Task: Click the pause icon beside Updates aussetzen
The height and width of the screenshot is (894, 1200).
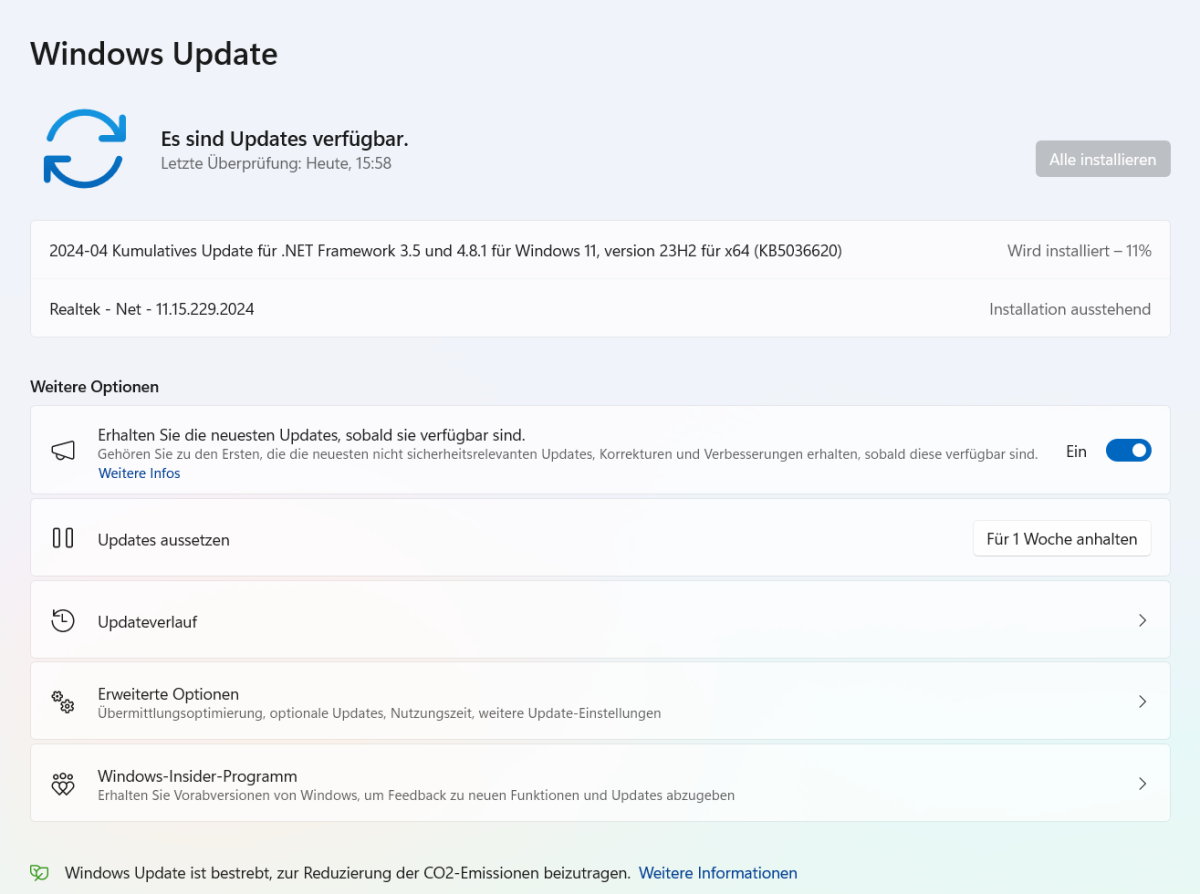Action: pos(63,538)
